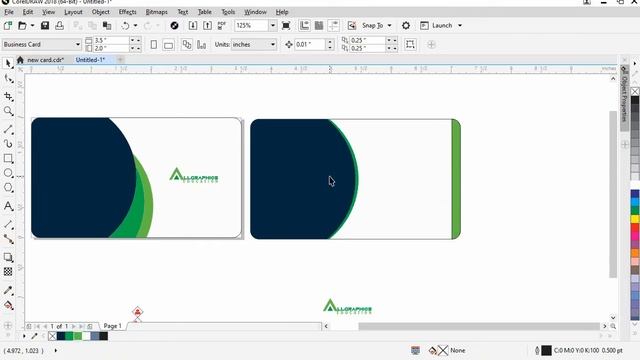This screenshot has width=640, height=360.
Task: Switch to the new card.cdr tab
Action: click(x=45, y=60)
